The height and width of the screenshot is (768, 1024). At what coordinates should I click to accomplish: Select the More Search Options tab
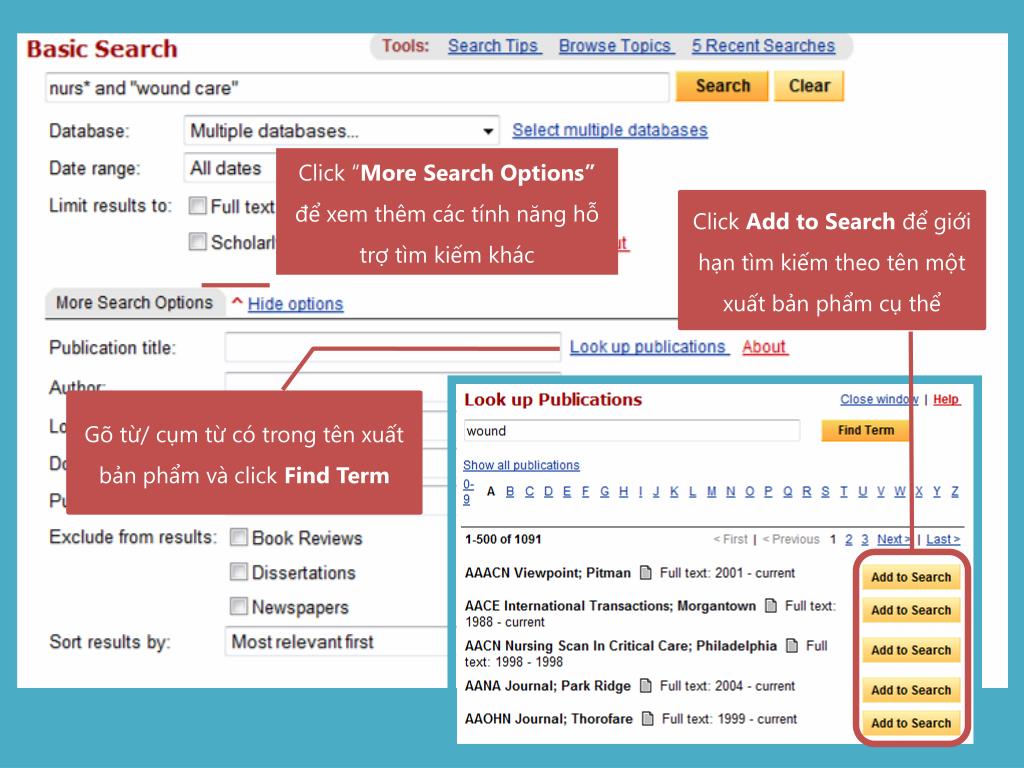pyautogui.click(x=135, y=303)
